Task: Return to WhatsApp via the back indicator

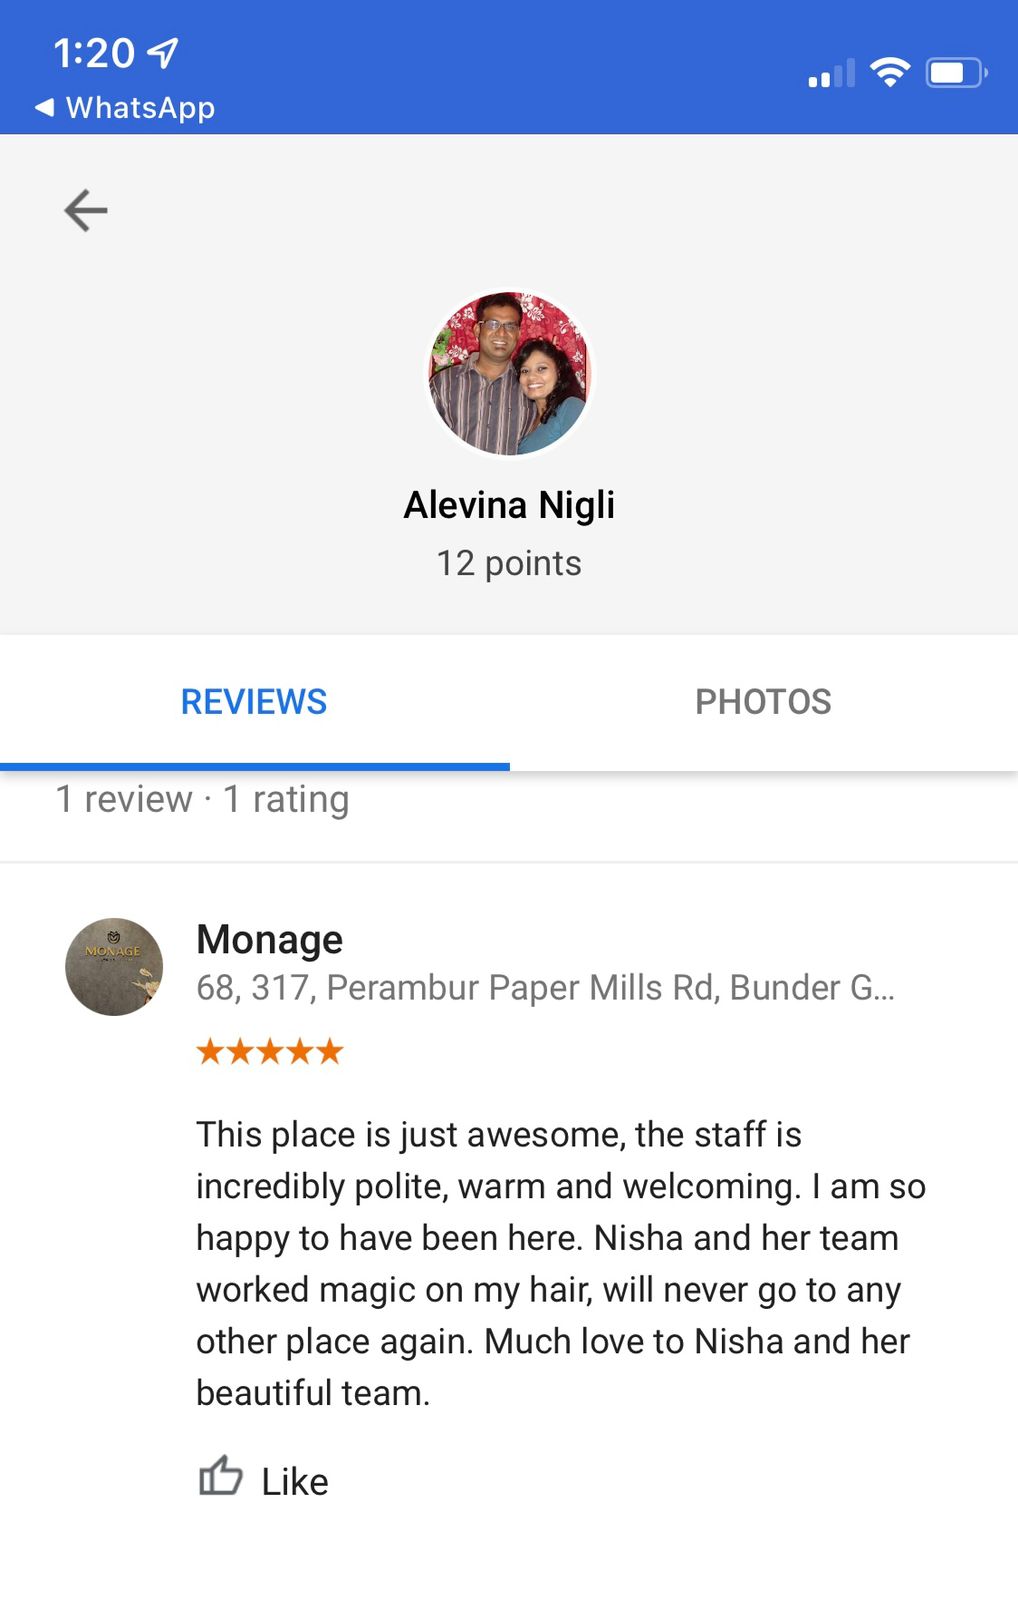Action: (125, 107)
